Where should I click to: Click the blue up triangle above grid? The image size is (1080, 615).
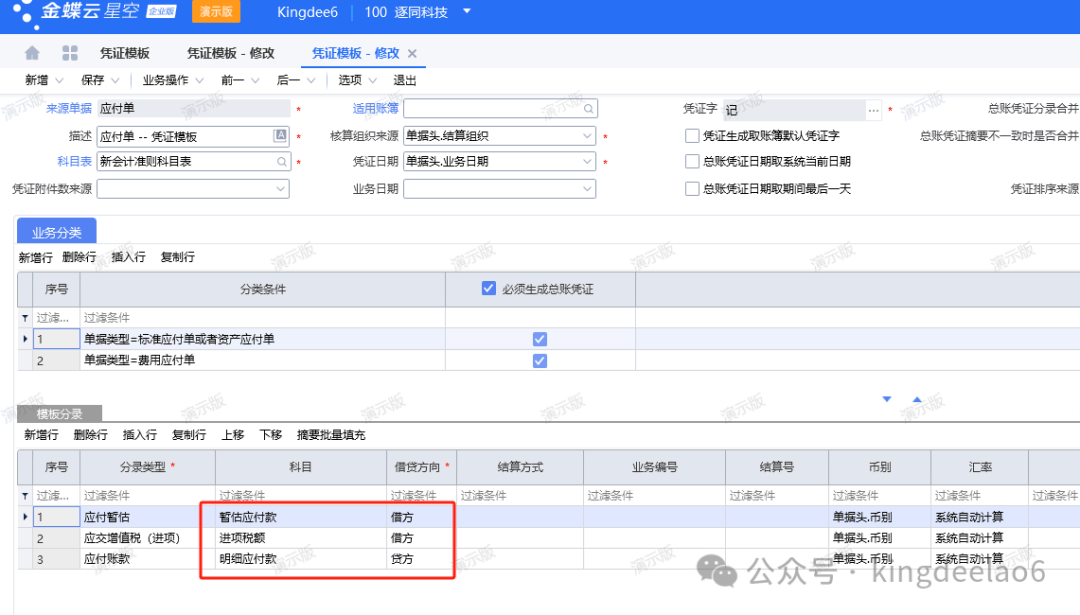point(917,400)
